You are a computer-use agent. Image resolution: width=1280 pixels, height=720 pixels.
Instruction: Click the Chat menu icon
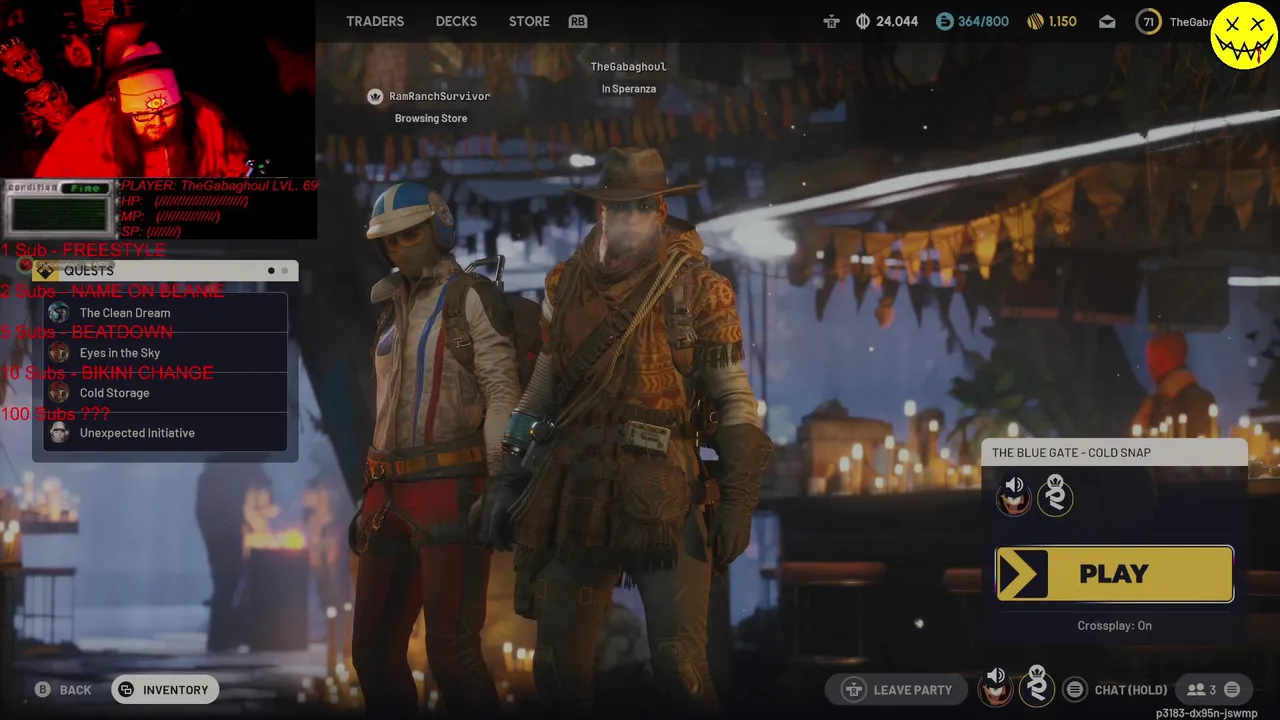point(1075,690)
